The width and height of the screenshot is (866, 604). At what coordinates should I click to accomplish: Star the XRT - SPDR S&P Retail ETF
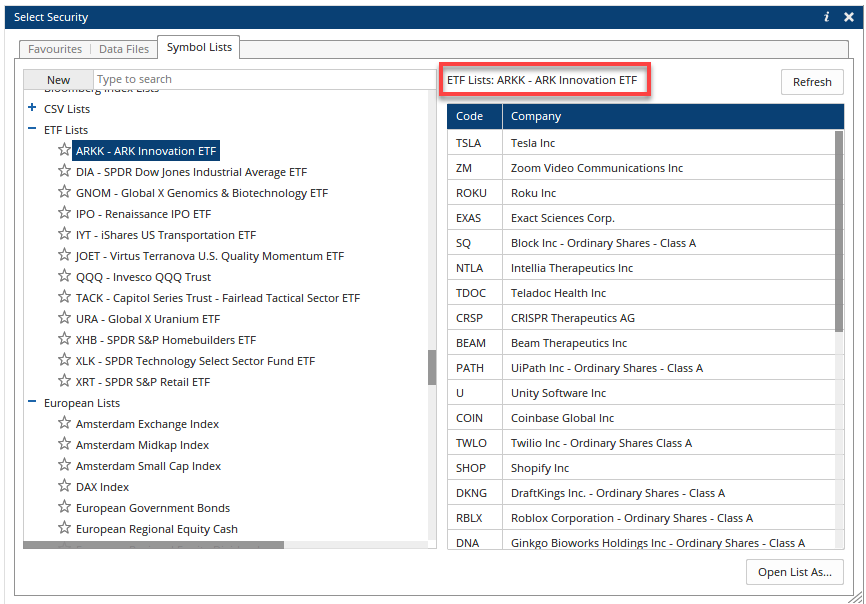tap(64, 380)
